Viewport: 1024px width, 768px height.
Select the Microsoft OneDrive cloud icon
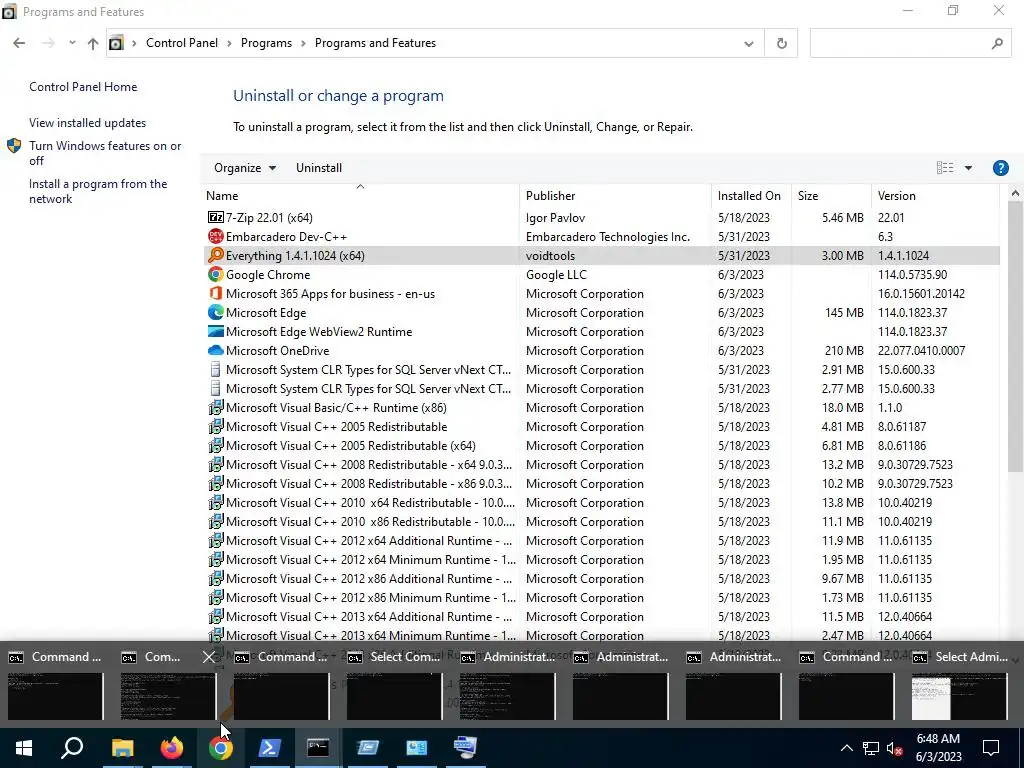pos(216,350)
